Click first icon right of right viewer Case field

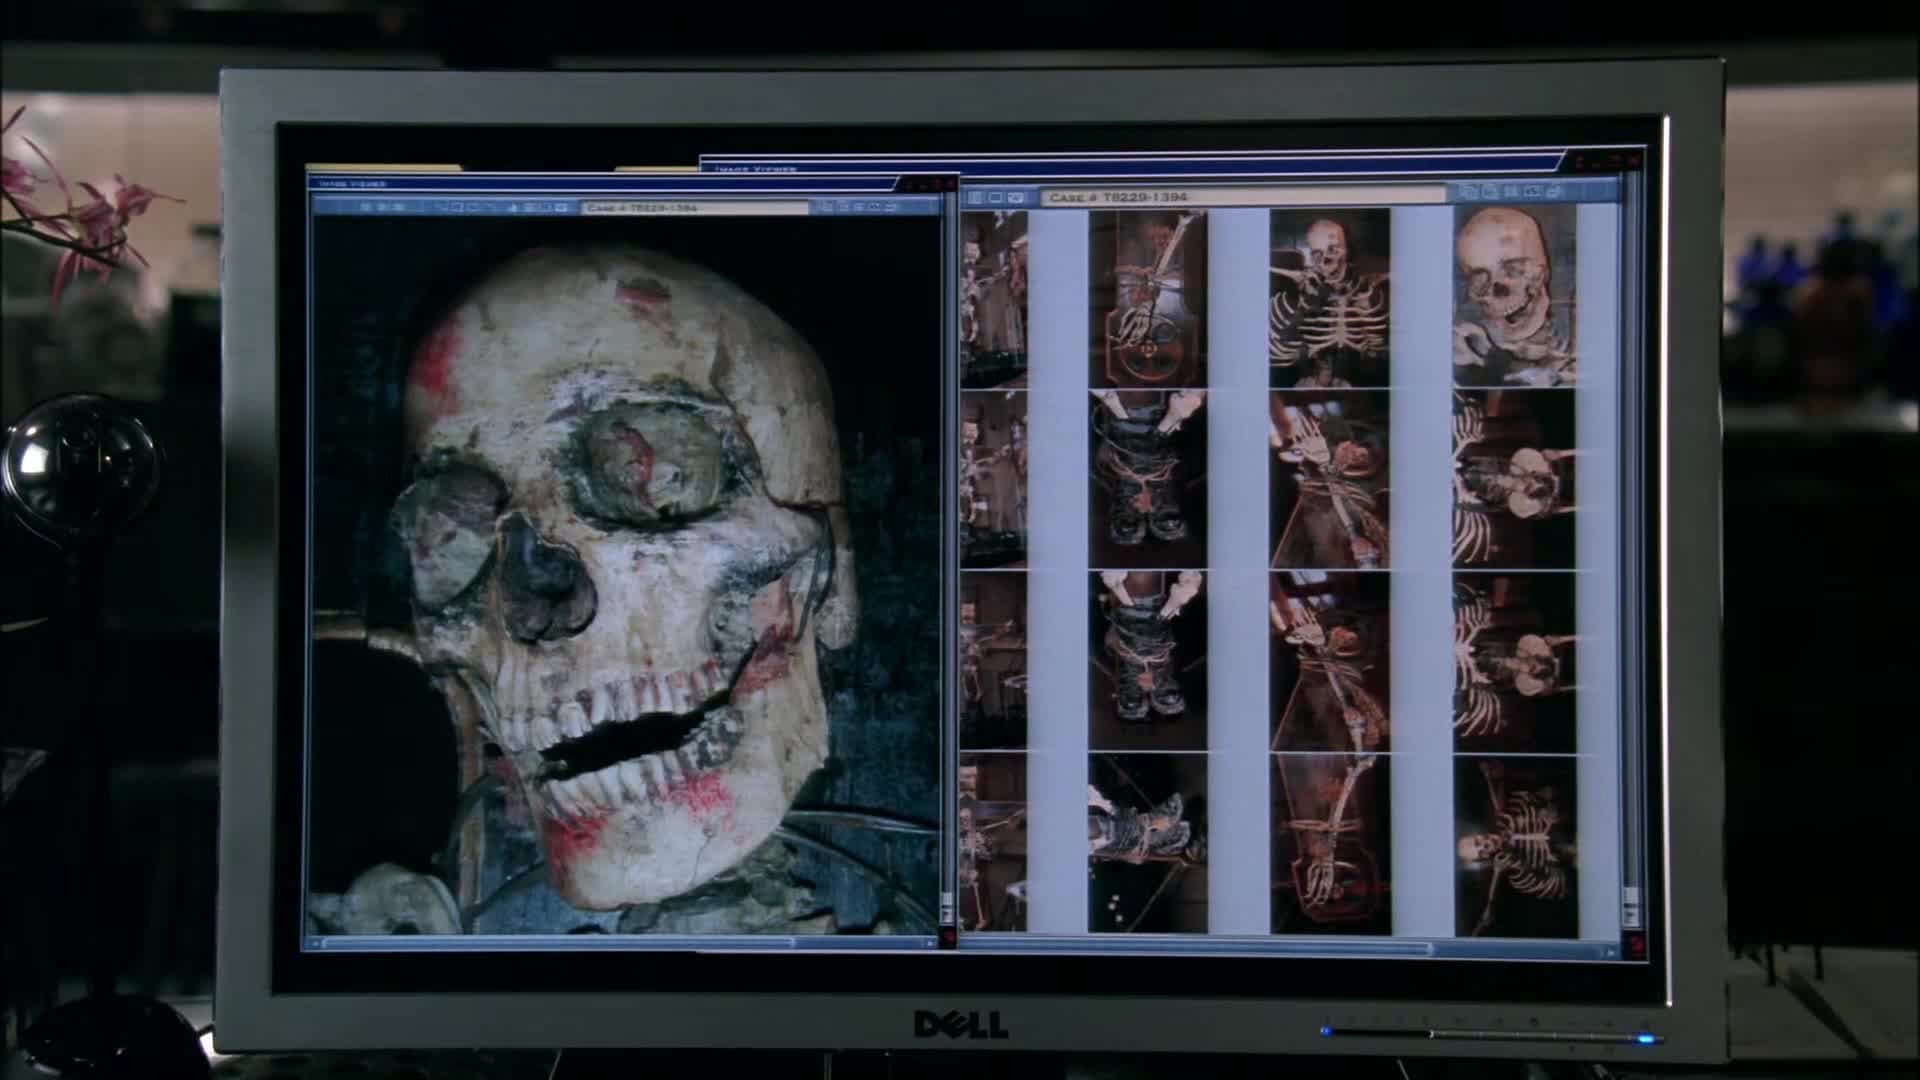point(1467,191)
